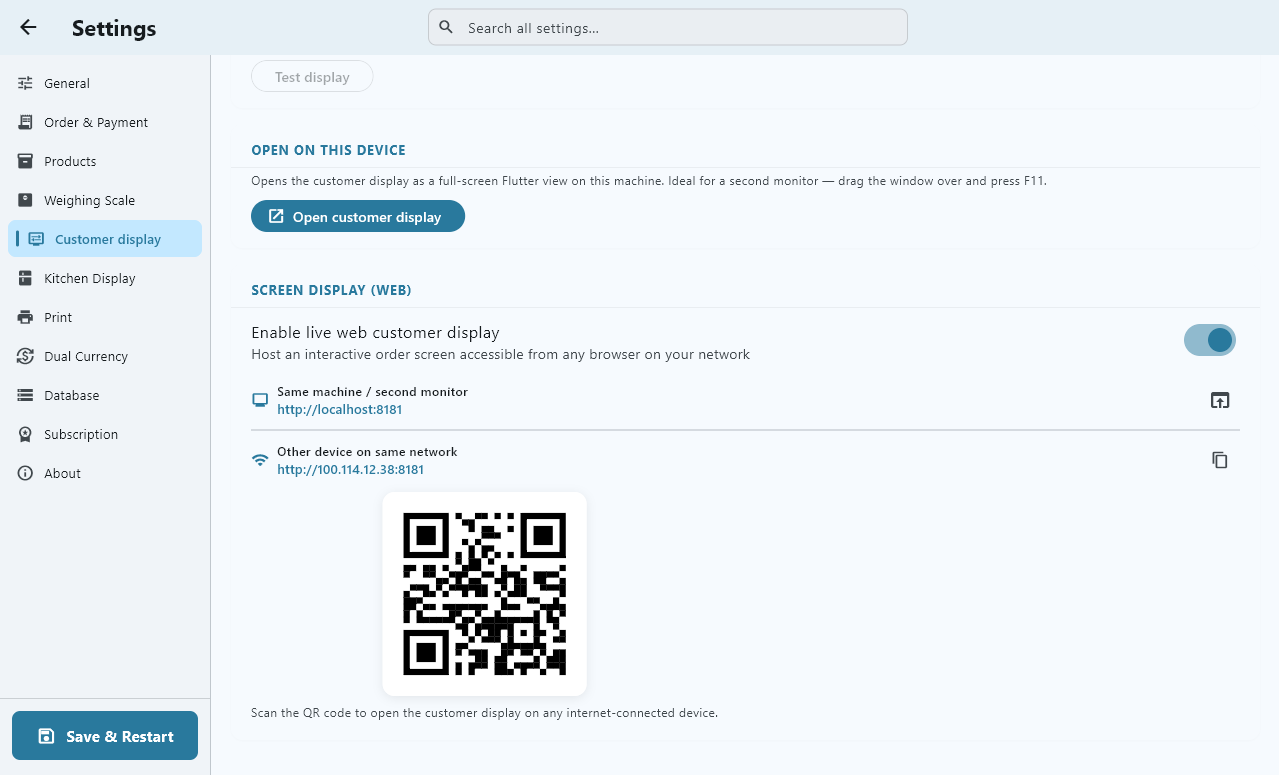1279x775 pixels.
Task: Click the Settings page title
Action: click(x=114, y=28)
